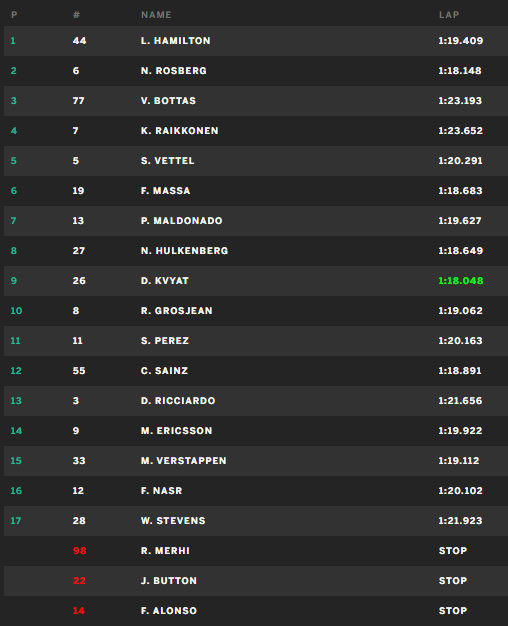Open V. BOTTAS driver entry
This screenshot has height=626, width=508.
168,101
